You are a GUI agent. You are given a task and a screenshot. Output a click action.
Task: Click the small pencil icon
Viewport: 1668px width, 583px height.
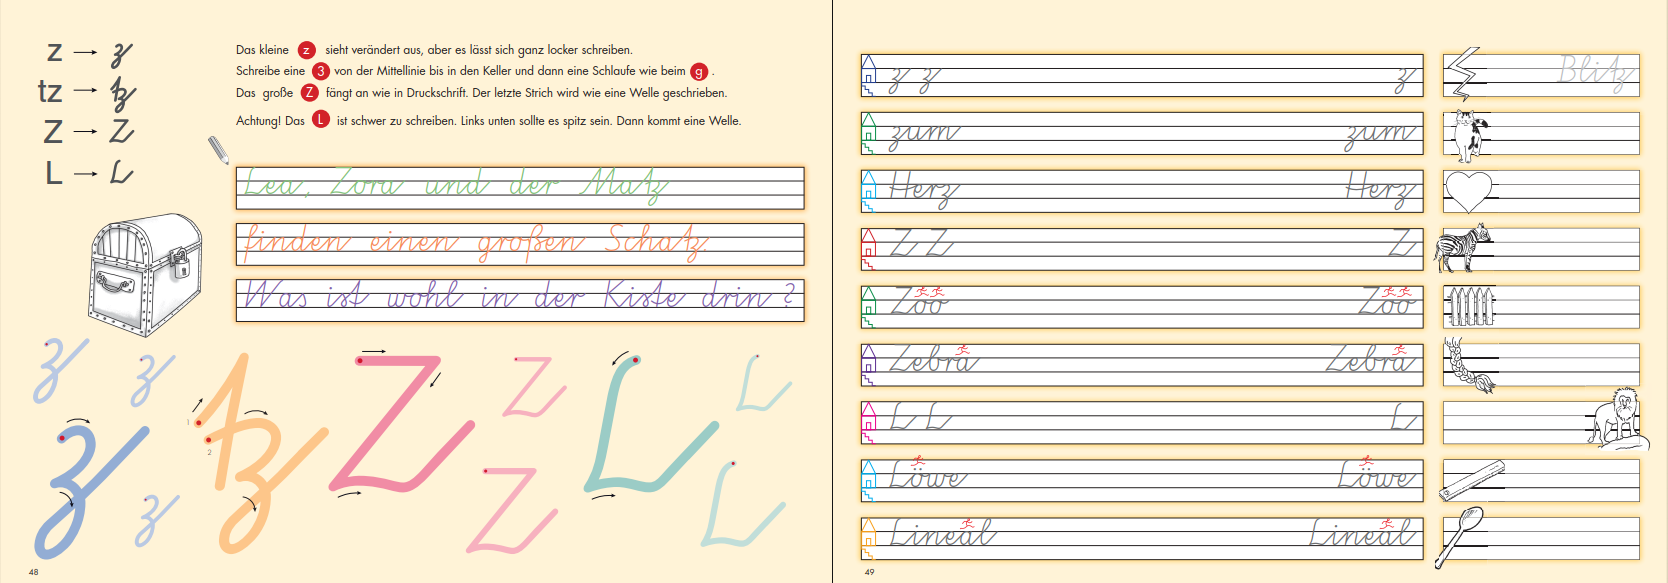218,150
